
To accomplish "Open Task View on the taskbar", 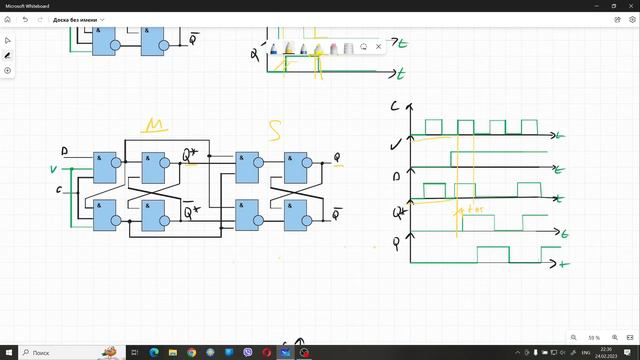I will [x=134, y=352].
